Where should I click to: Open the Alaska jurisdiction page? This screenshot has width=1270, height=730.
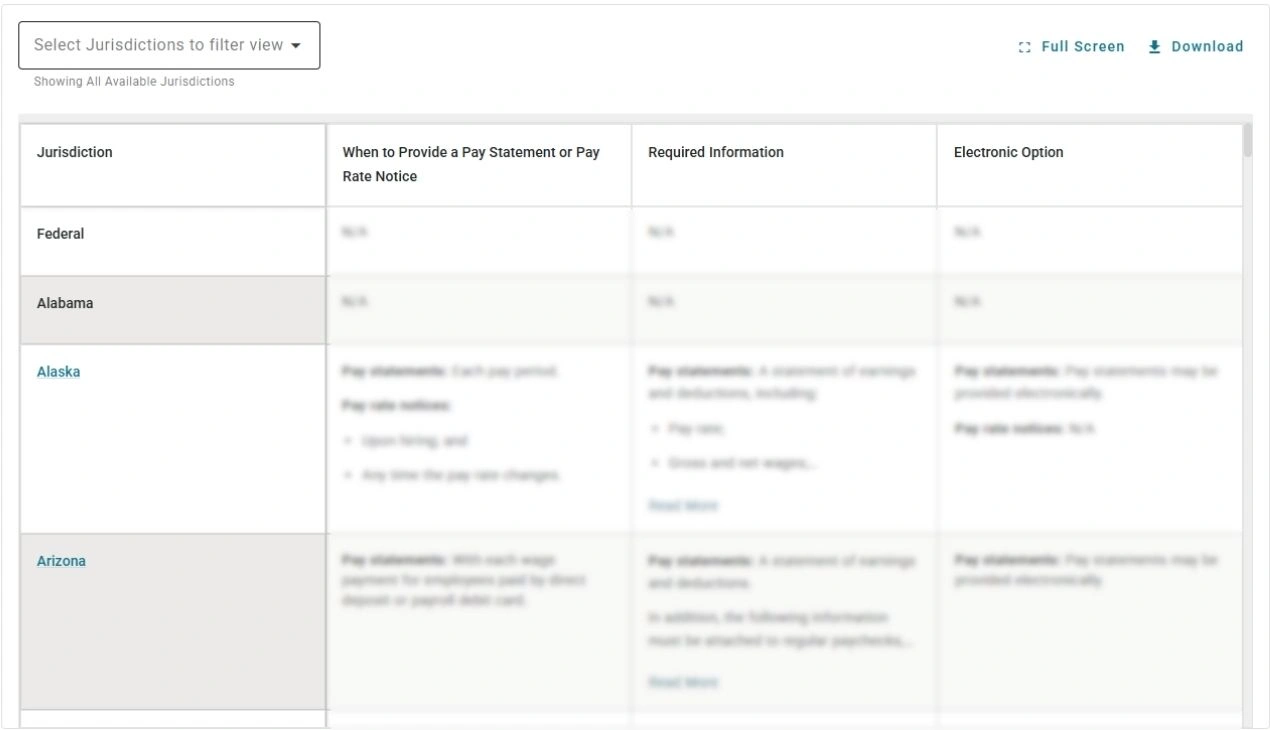pos(58,370)
